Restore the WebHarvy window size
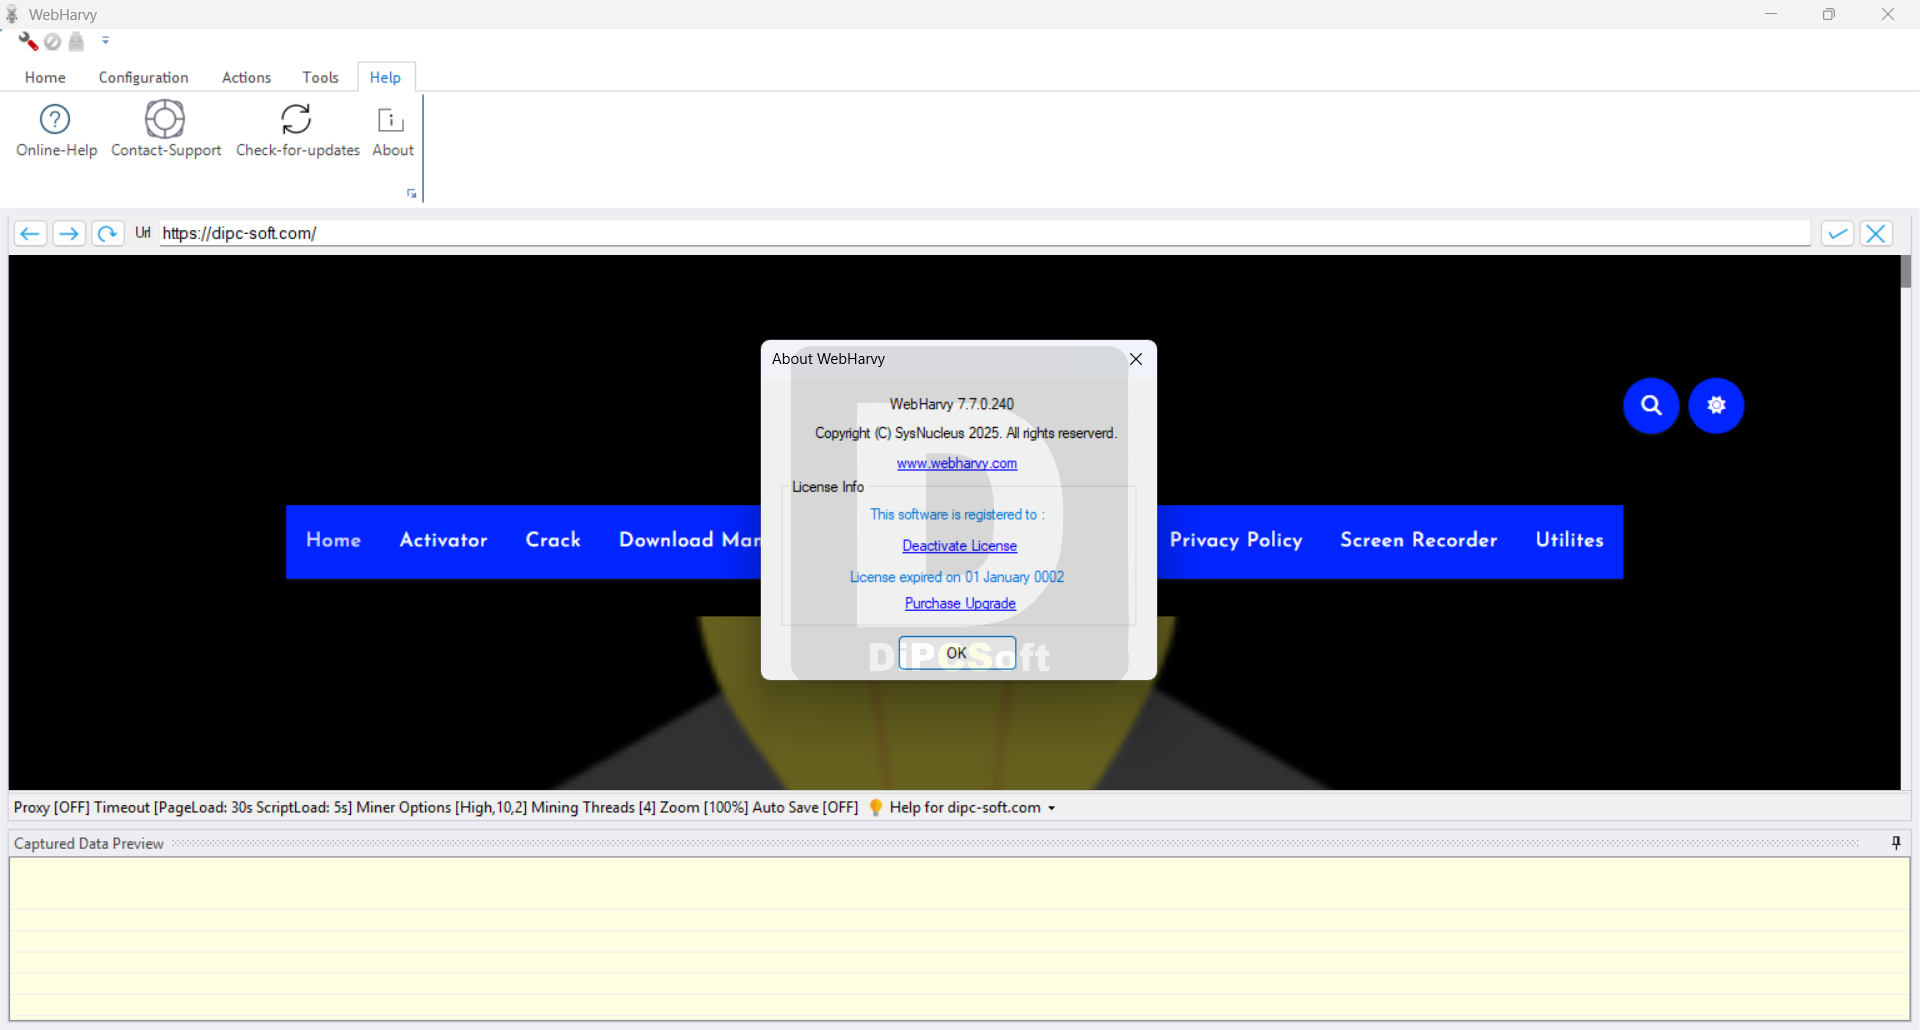Viewport: 1920px width, 1030px height. point(1829,14)
